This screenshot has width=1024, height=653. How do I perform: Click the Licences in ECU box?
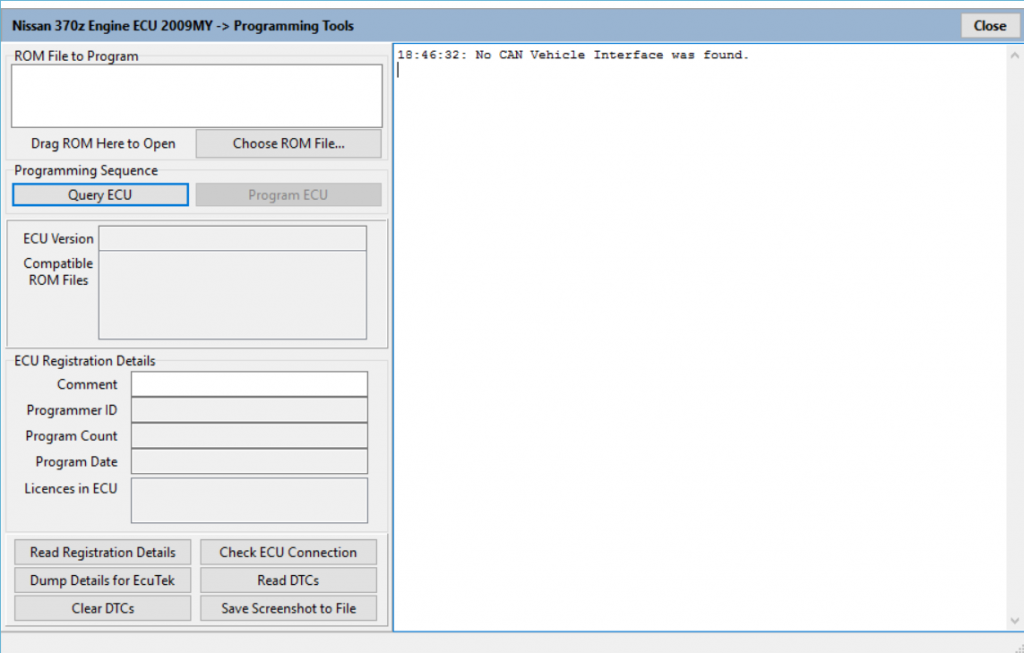coord(249,500)
